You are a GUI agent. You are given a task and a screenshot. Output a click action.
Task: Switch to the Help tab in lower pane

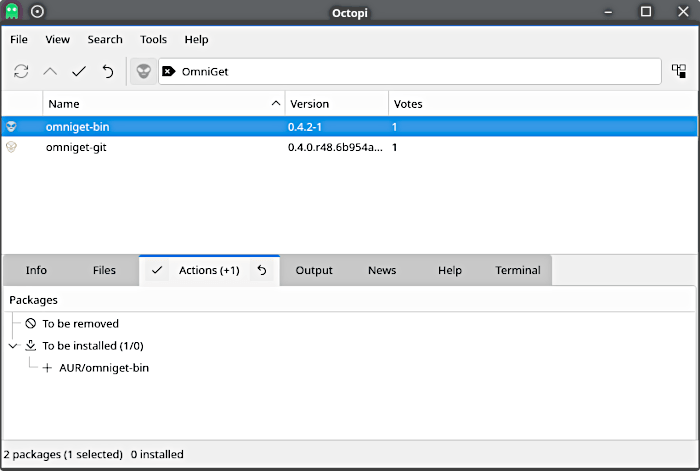450,270
